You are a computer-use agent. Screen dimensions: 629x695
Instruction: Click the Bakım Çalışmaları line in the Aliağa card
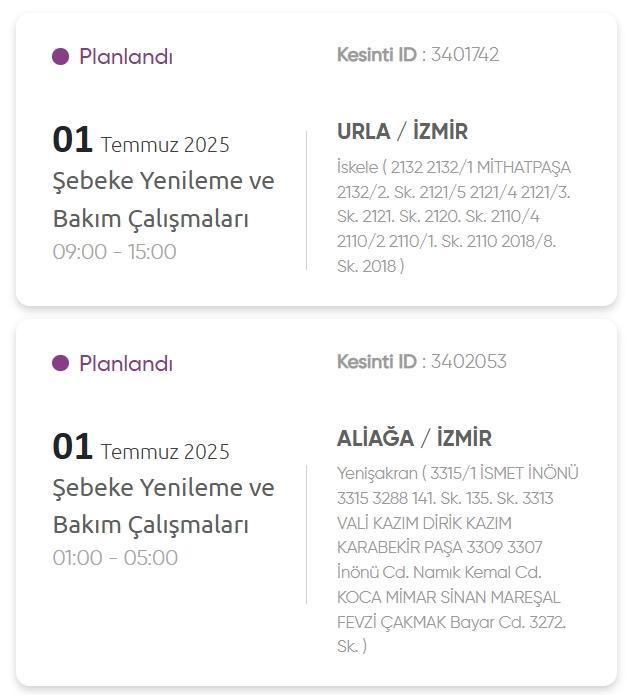click(150, 525)
